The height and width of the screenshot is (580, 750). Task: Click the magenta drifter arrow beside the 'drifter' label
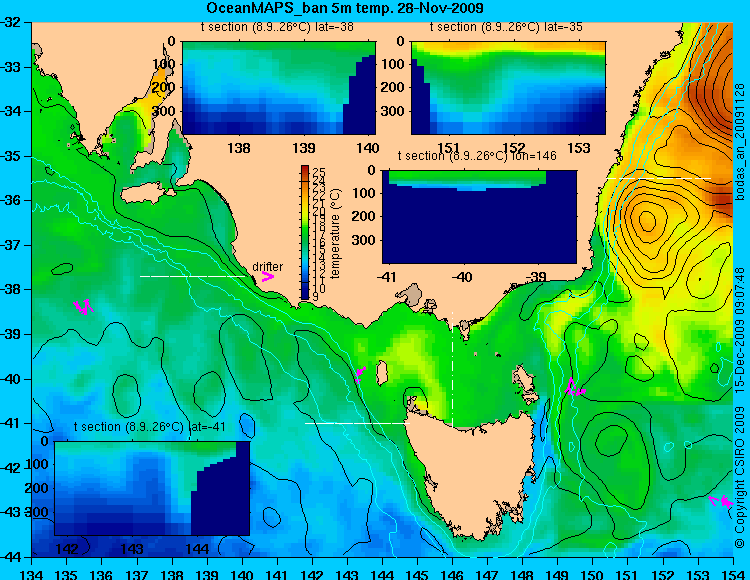pyautogui.click(x=267, y=277)
